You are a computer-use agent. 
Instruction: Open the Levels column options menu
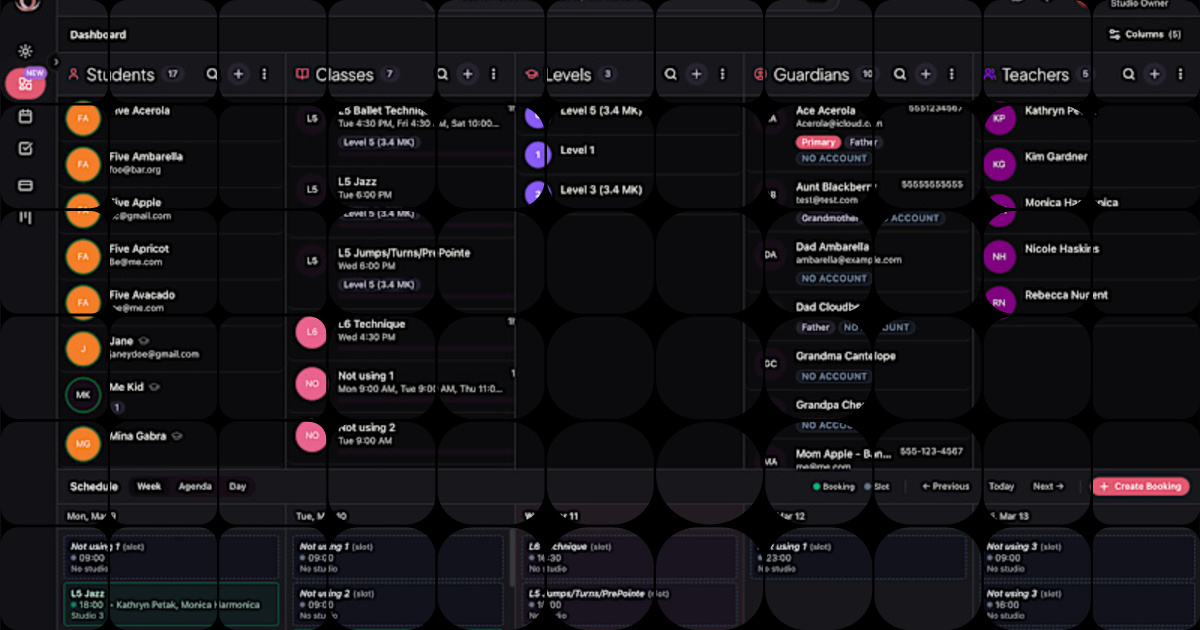pos(723,74)
